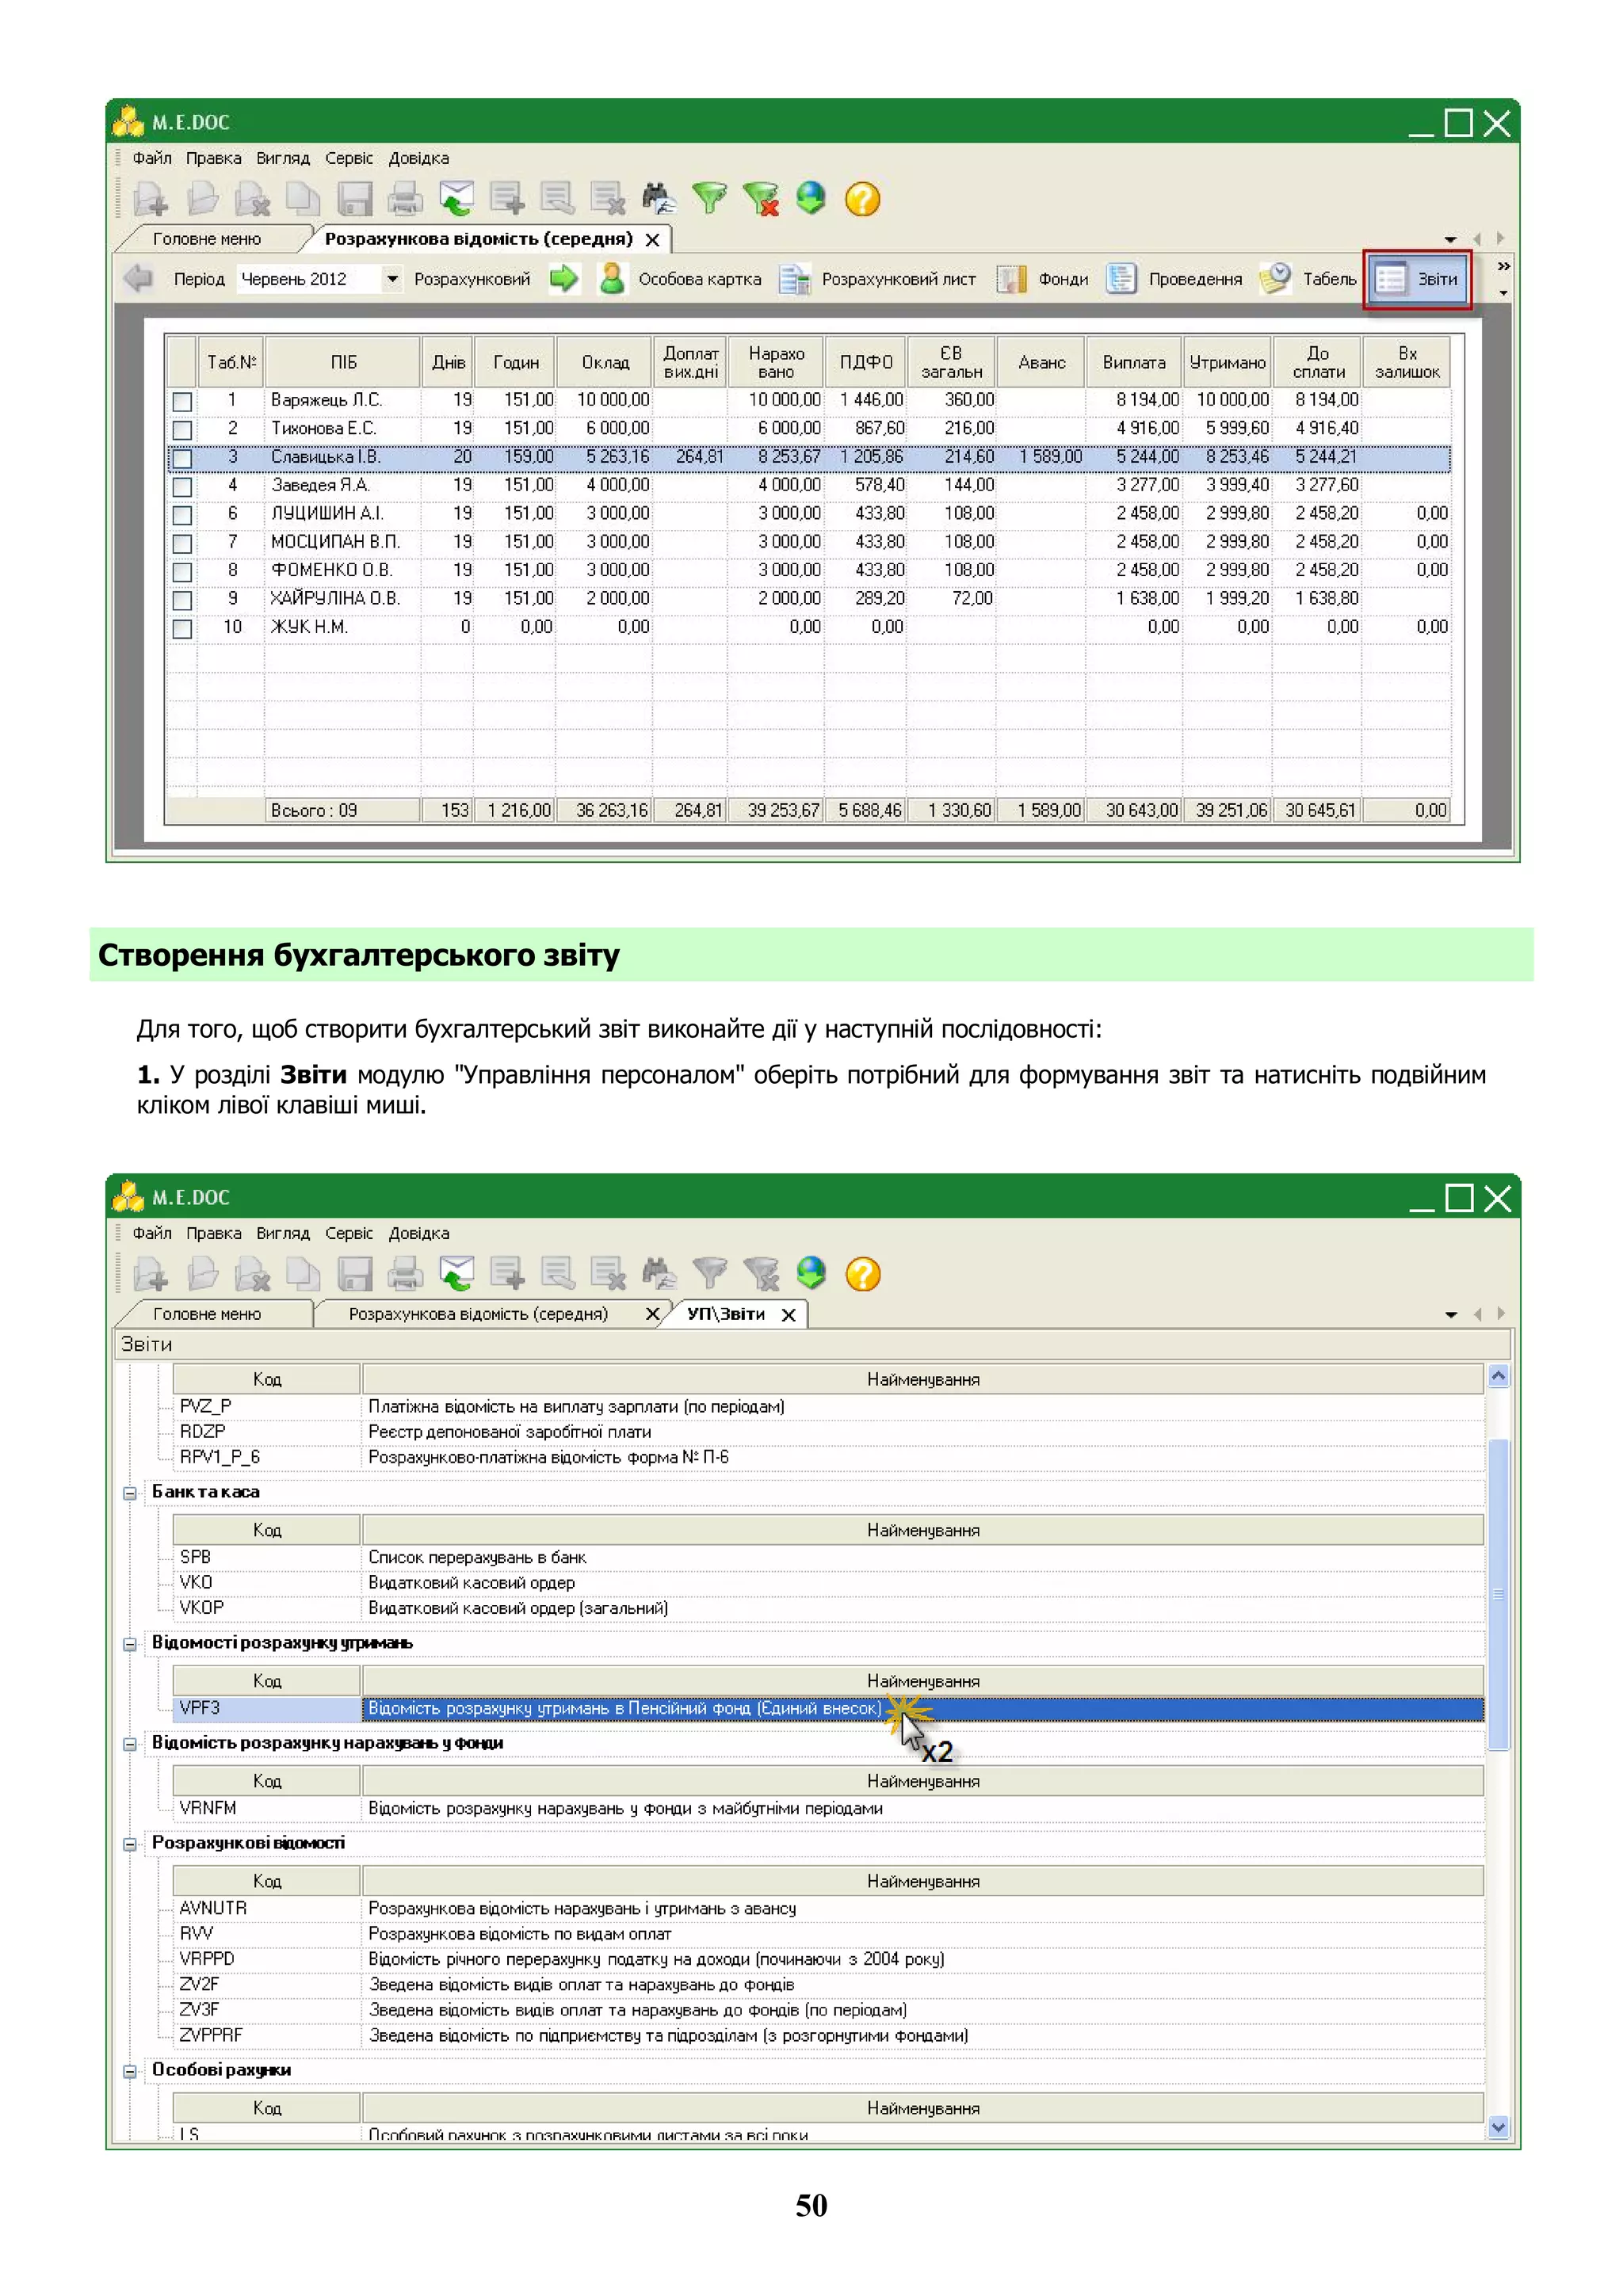Viewport: 1623px width, 2296px height.
Task: Click the printer icon in the top toolbar
Action: pos(405,199)
